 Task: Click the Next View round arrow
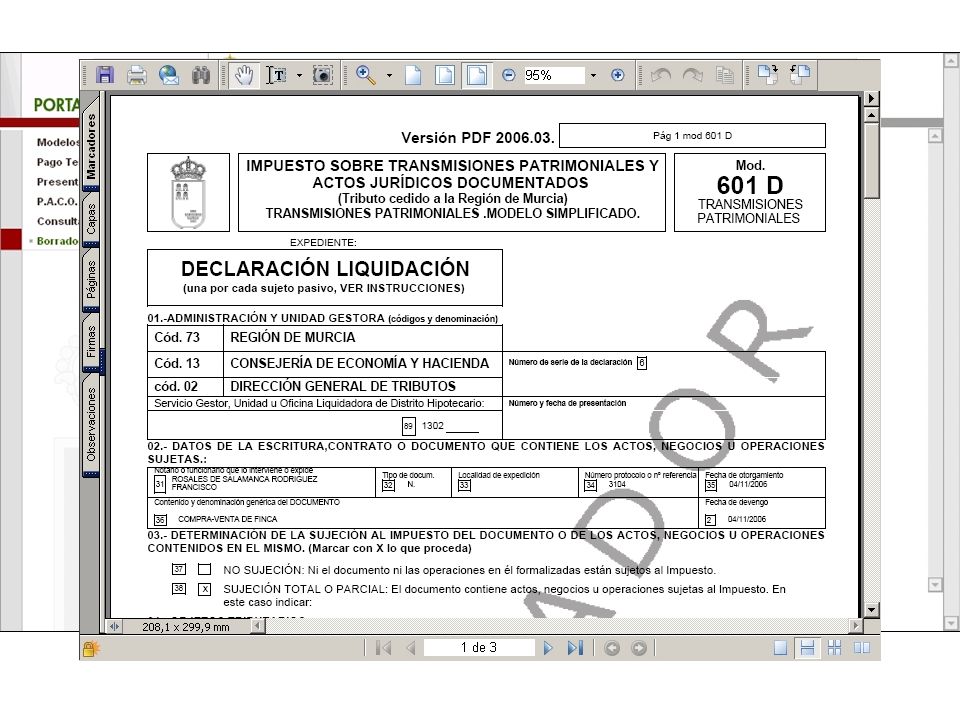[639, 648]
